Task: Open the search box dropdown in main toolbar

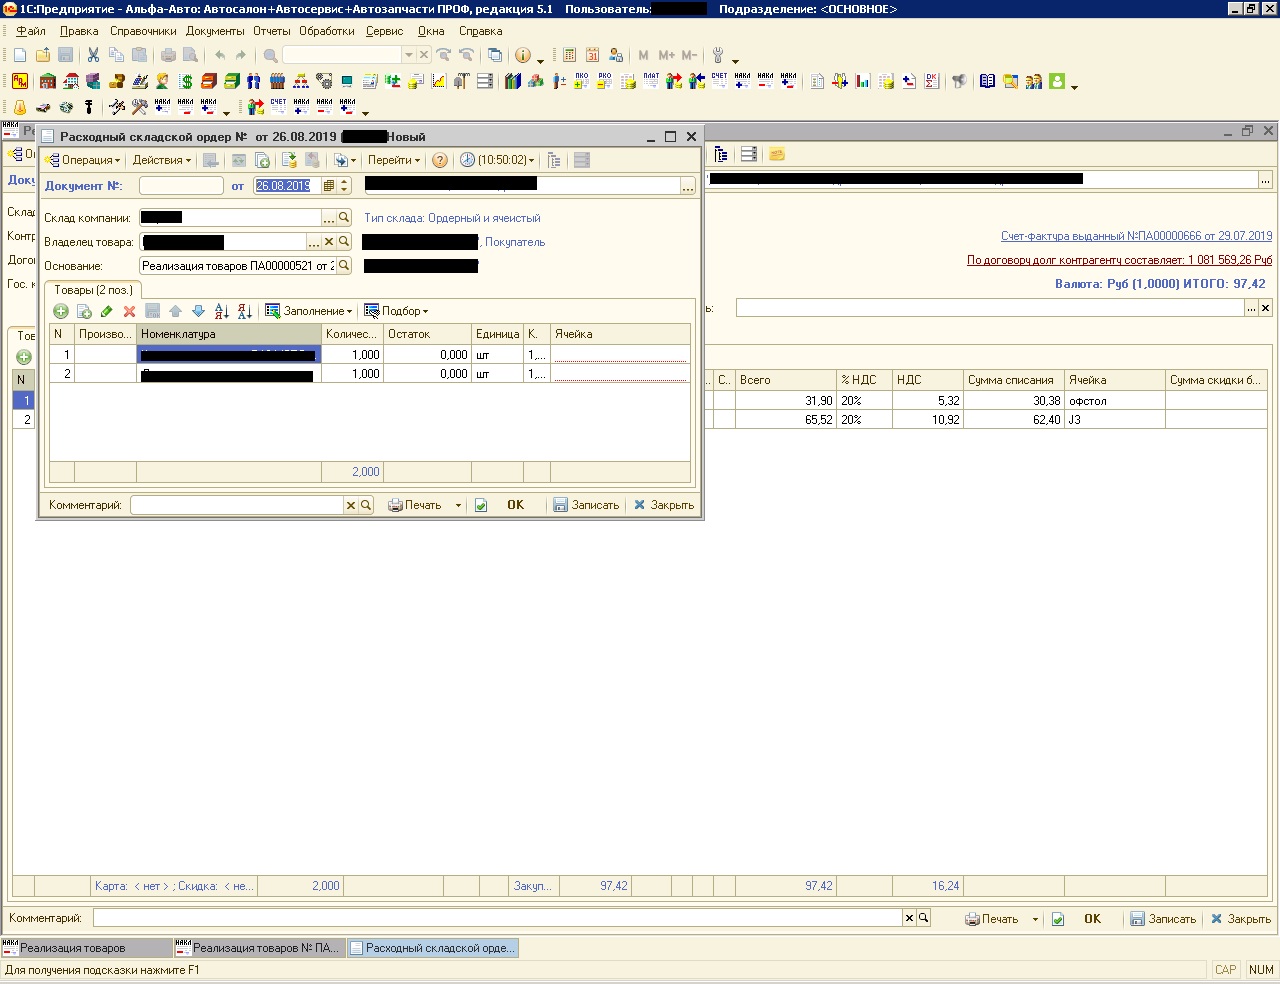Action: coord(408,55)
